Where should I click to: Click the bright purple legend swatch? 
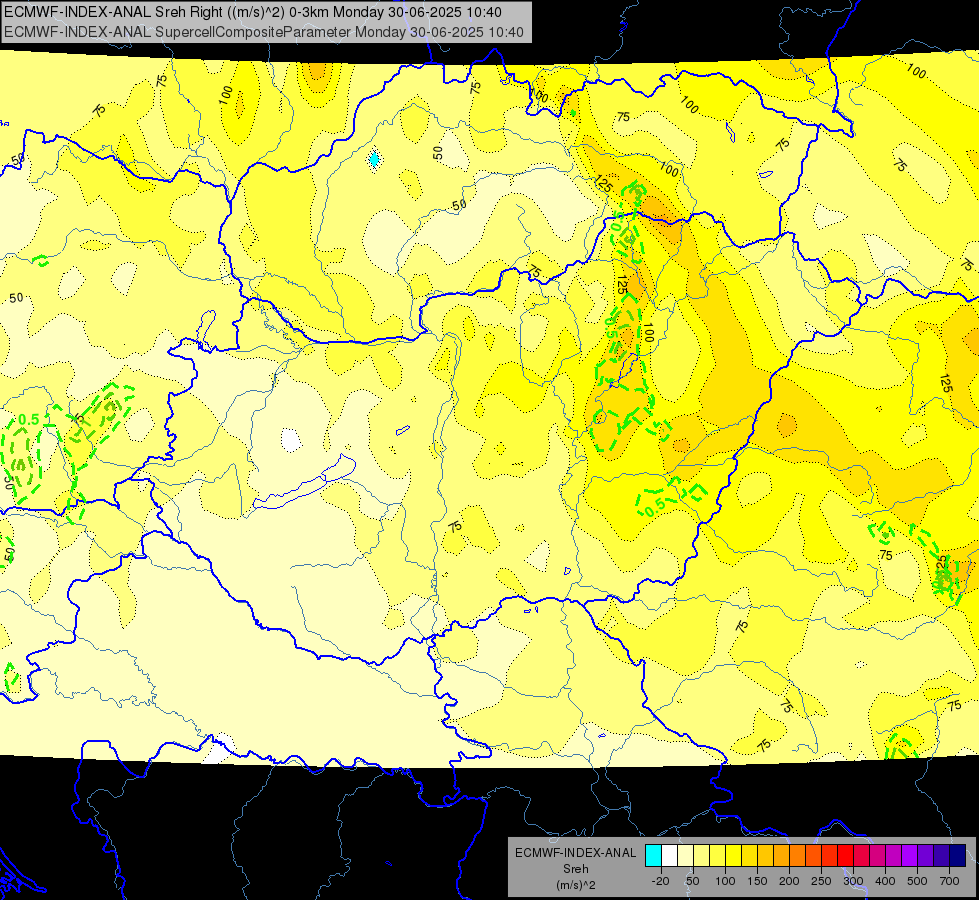point(910,856)
